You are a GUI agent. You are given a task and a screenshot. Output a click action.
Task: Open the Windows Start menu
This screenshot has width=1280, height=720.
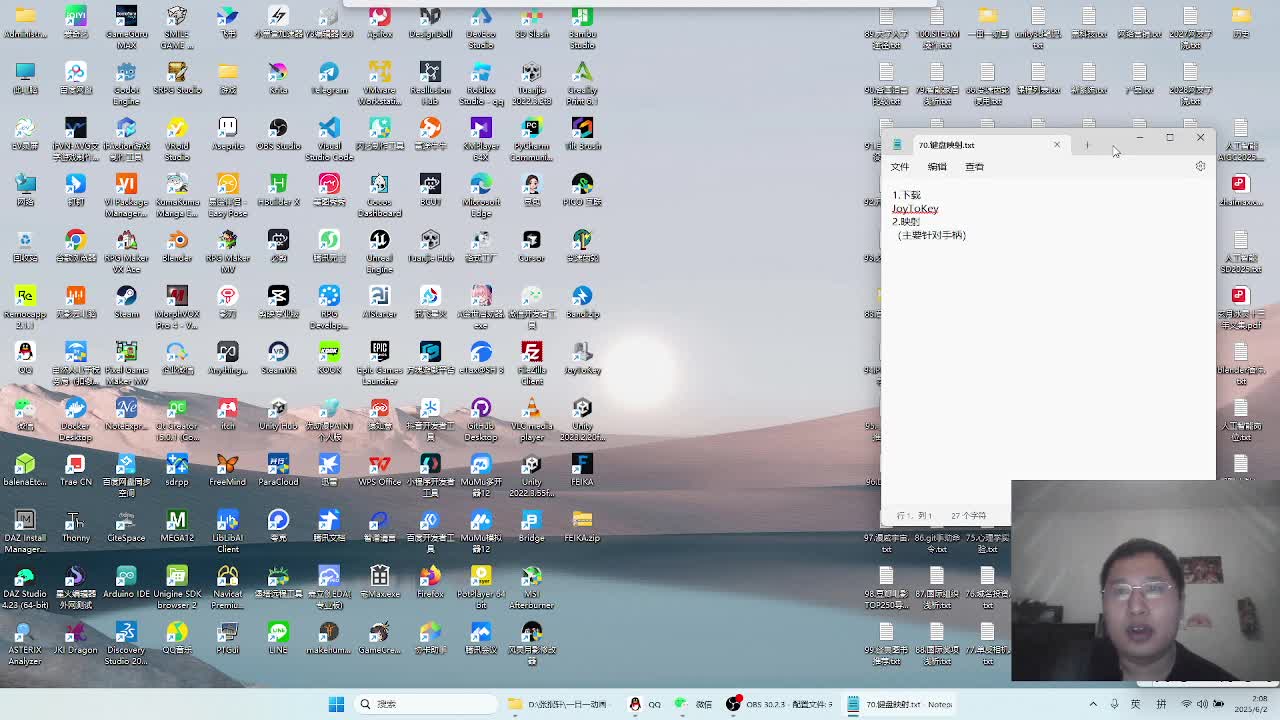[x=336, y=704]
